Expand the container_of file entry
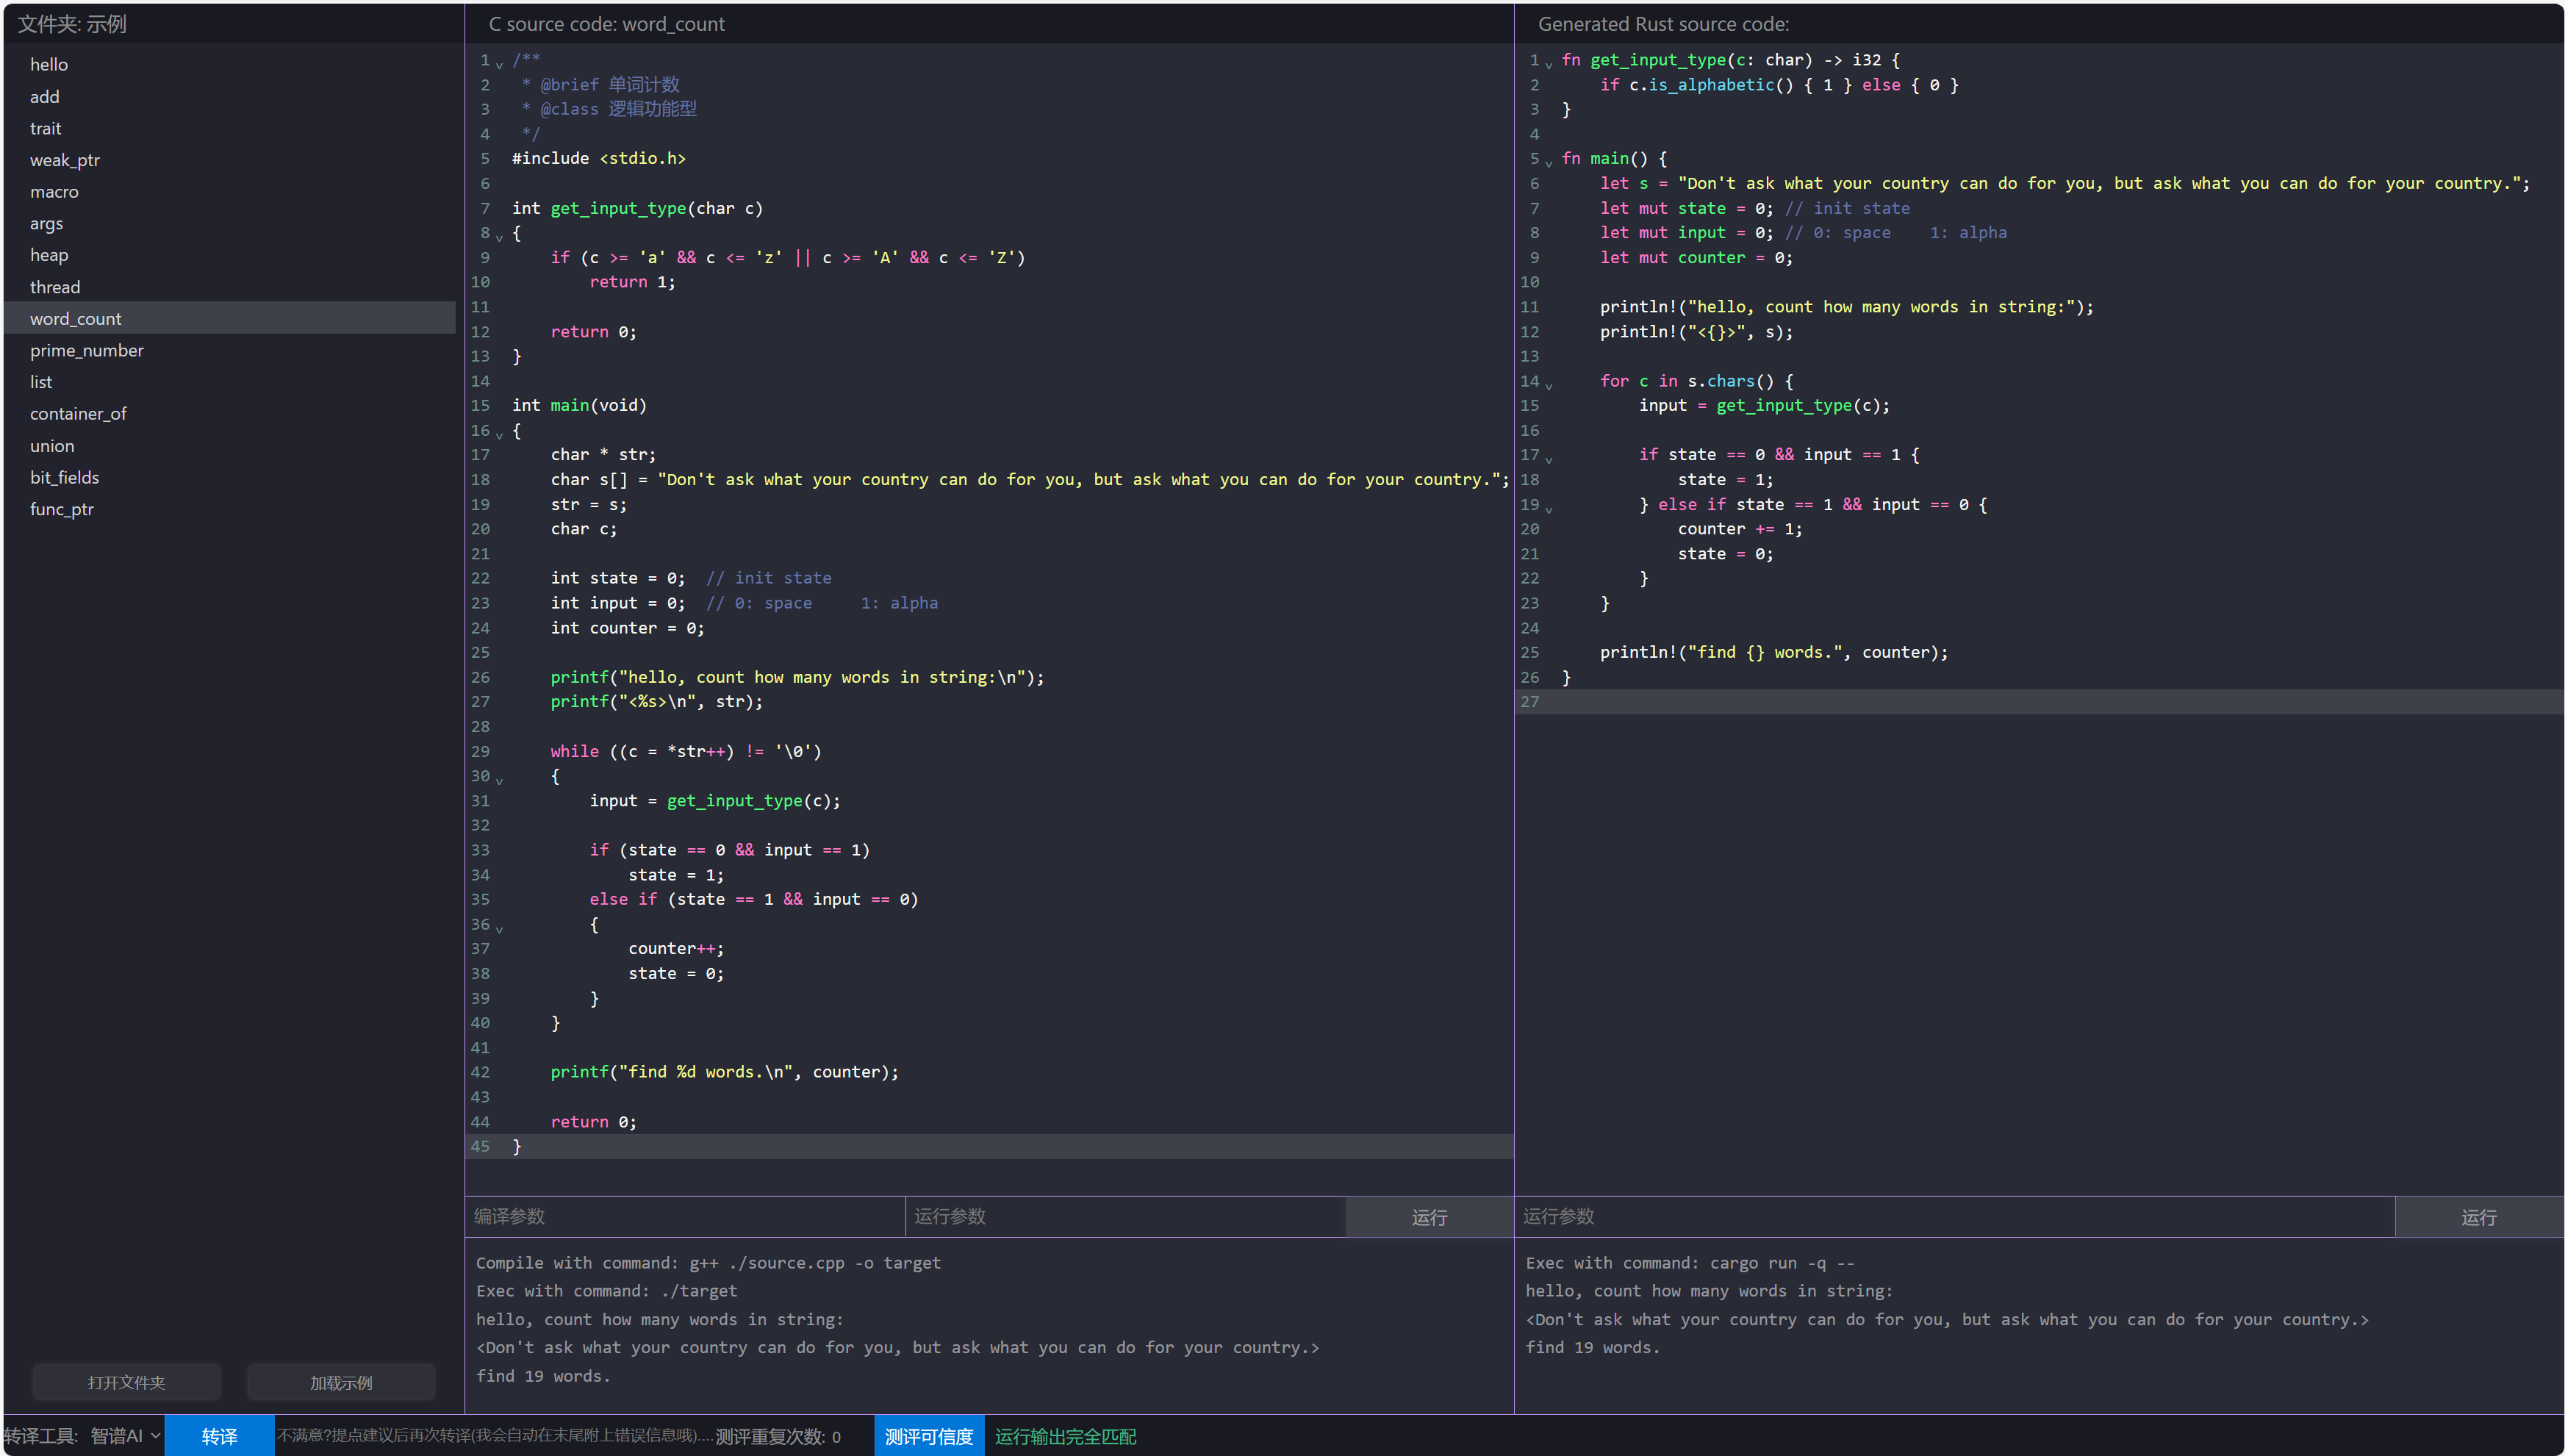 pos(79,412)
